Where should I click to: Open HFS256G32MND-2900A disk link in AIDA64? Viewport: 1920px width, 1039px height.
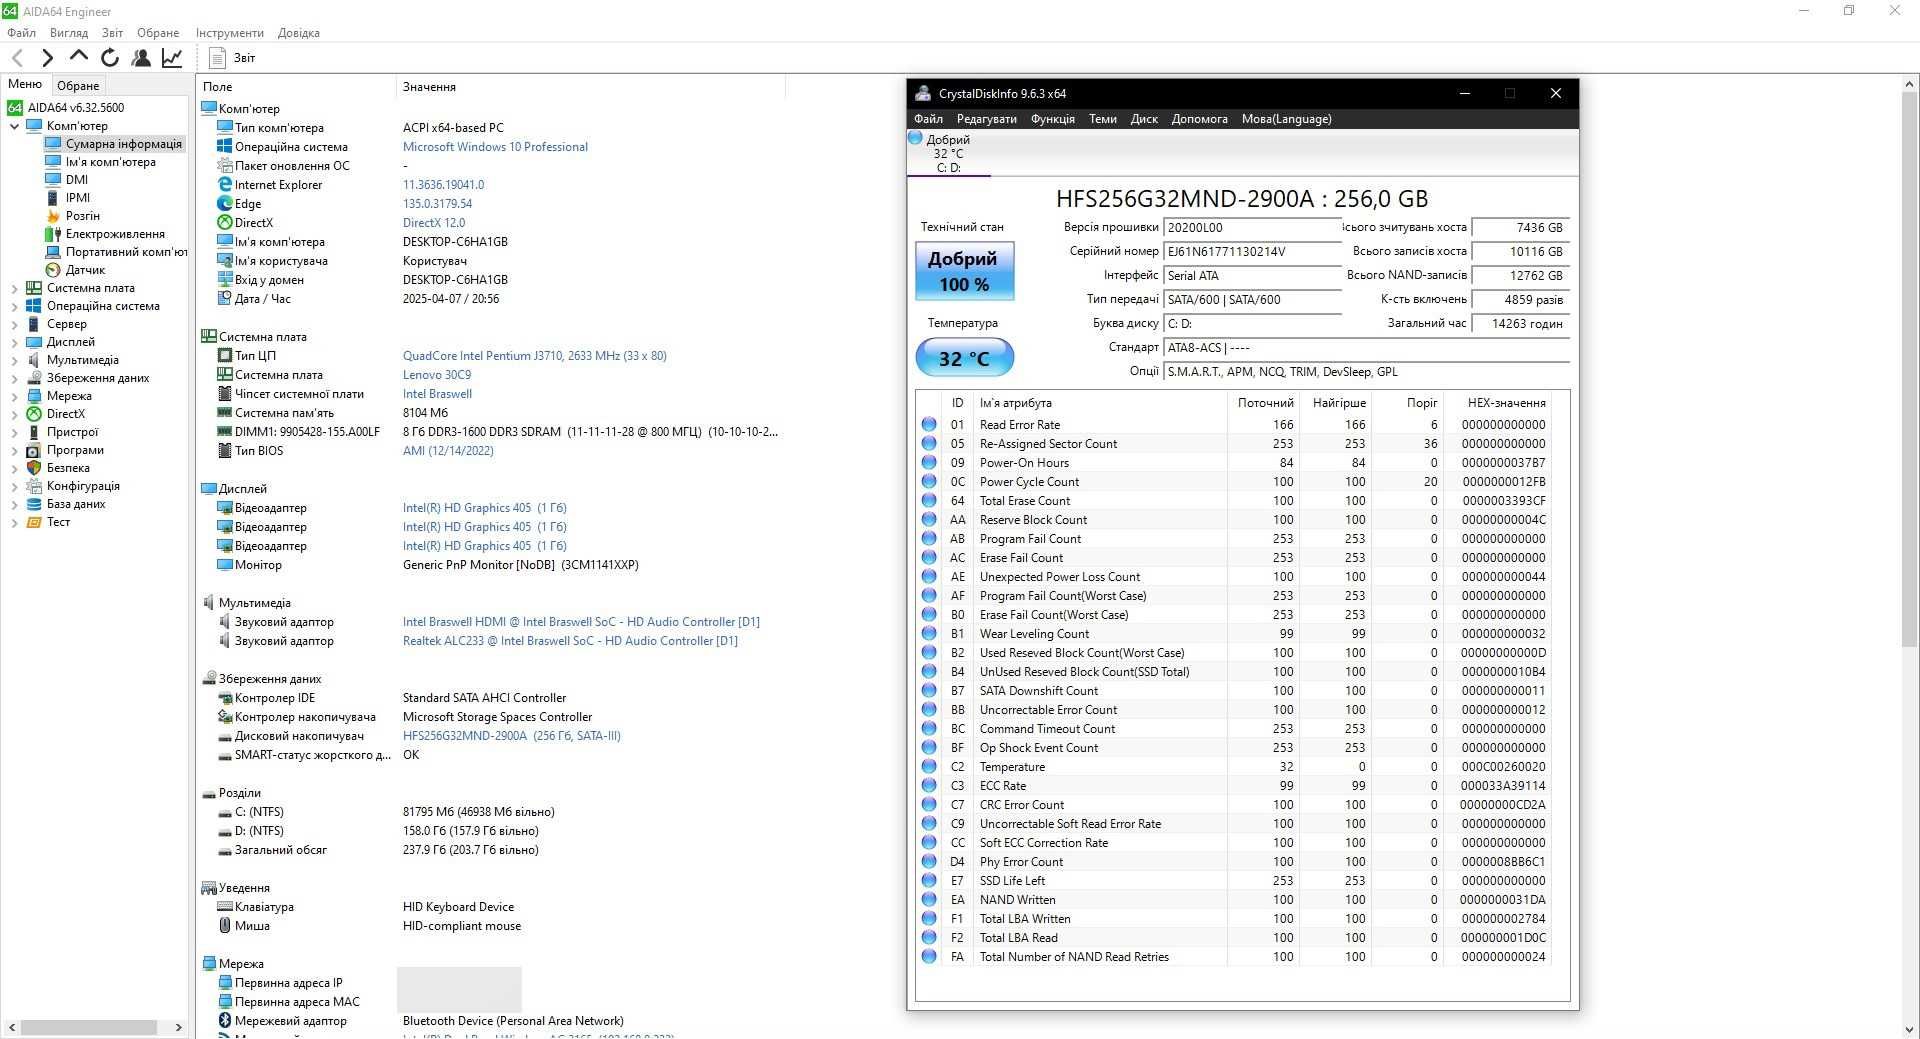pos(511,736)
